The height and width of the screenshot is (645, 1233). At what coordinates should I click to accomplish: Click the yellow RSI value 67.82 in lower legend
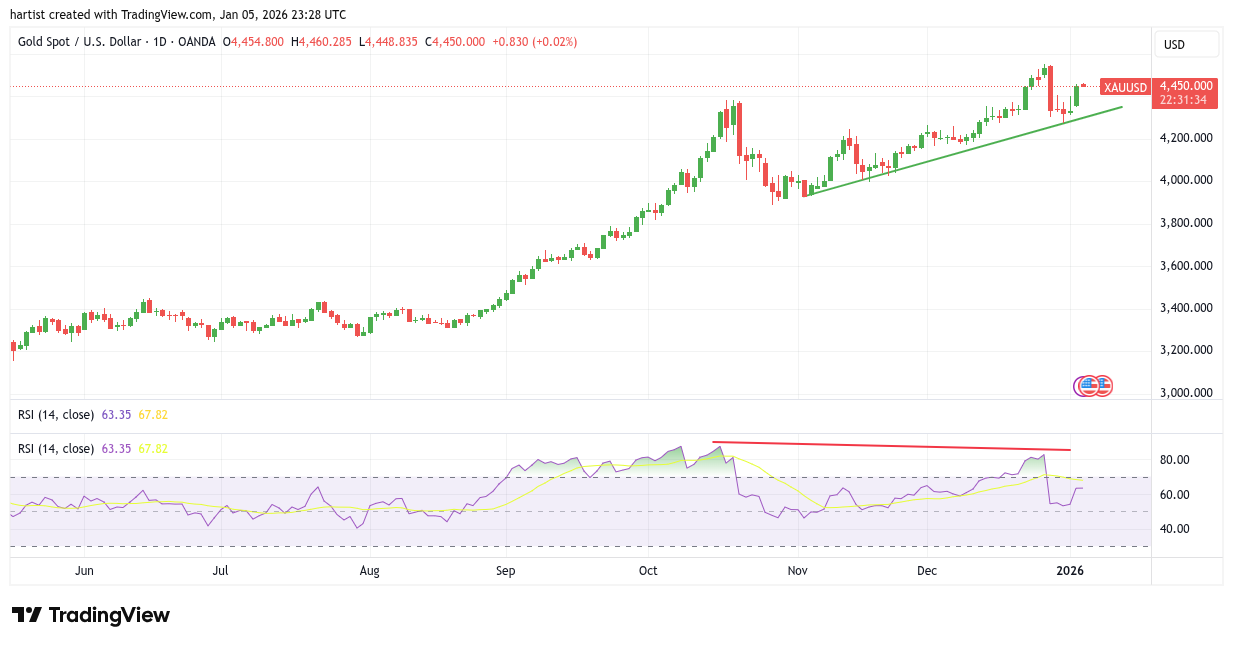click(152, 448)
